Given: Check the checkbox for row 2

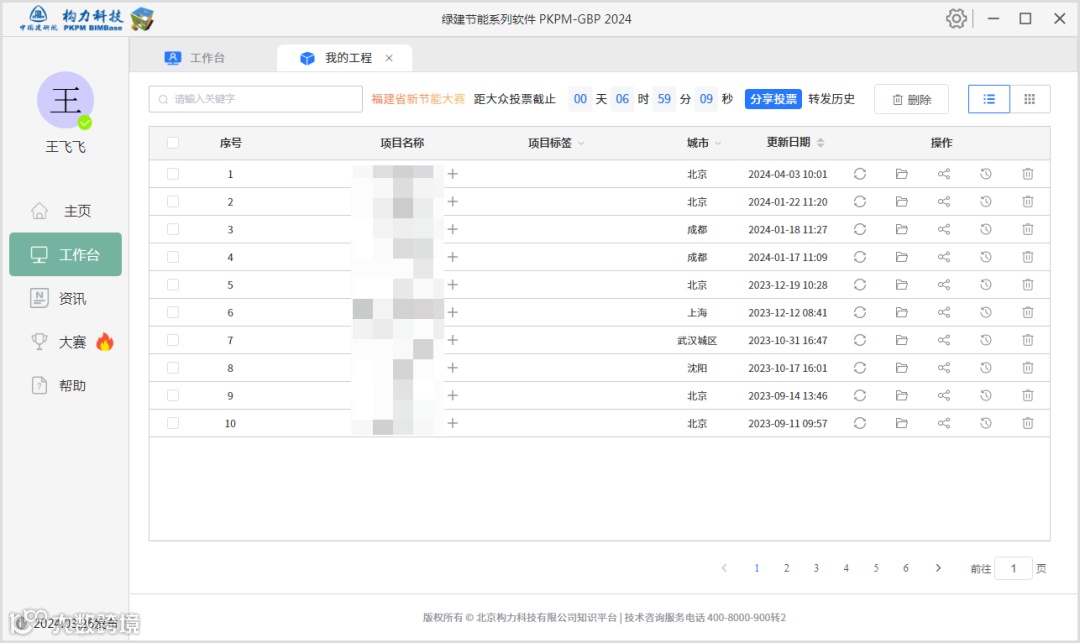Looking at the screenshot, I should [173, 202].
